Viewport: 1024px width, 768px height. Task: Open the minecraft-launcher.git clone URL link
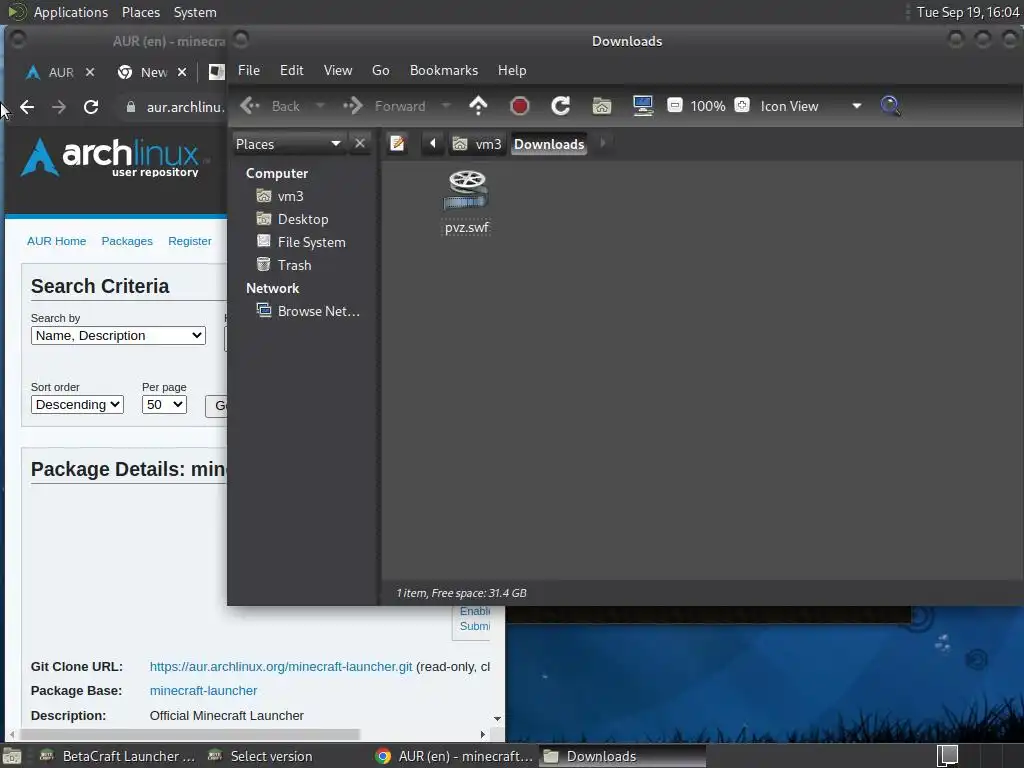click(x=281, y=667)
